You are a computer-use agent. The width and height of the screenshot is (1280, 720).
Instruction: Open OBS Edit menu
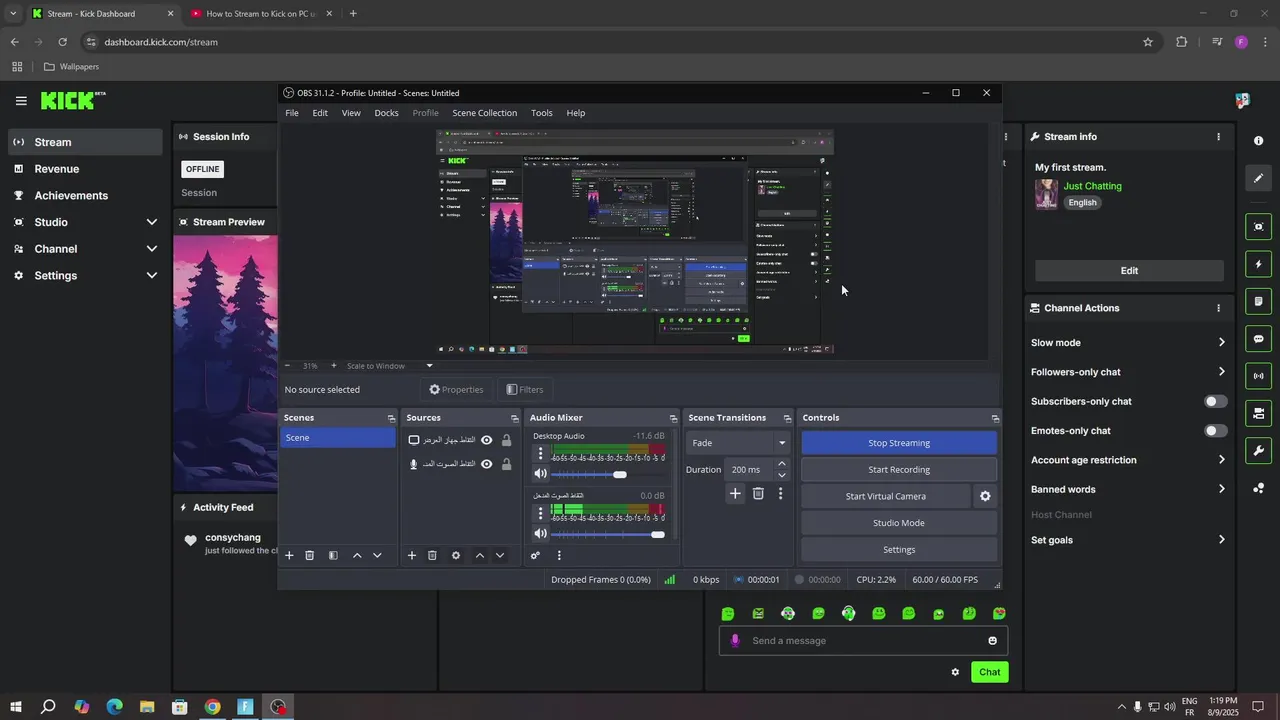(320, 113)
